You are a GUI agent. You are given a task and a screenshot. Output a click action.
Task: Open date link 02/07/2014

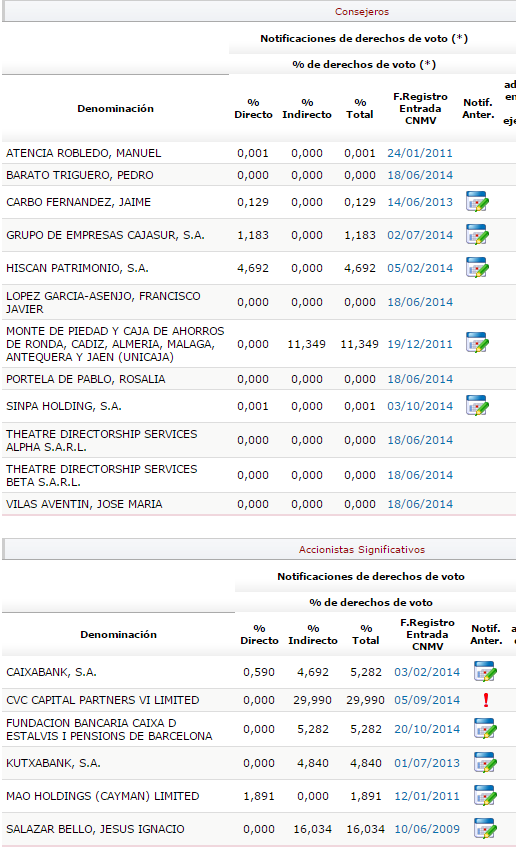[x=420, y=236]
